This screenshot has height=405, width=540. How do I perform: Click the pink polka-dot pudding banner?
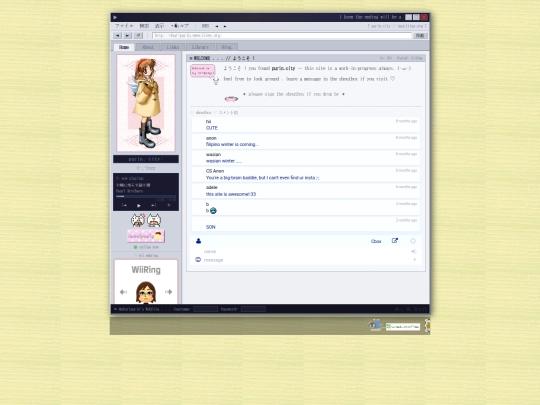point(146,236)
